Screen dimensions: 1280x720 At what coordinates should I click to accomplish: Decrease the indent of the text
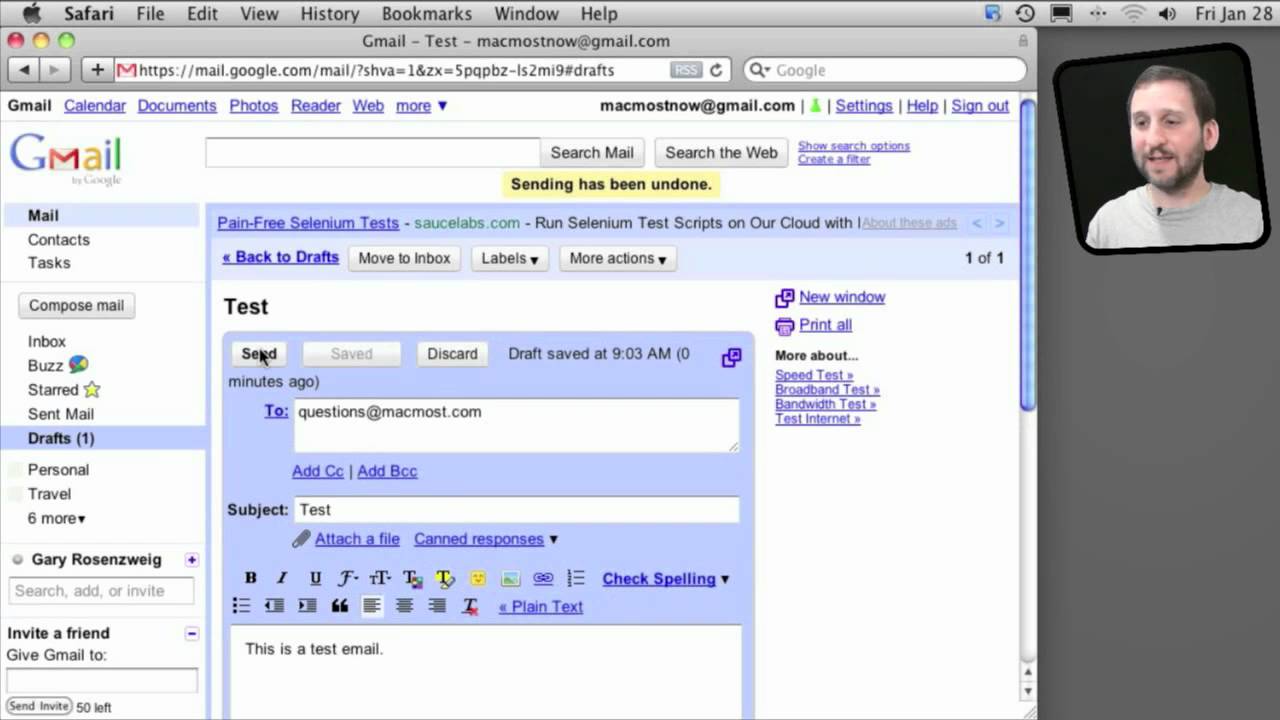[274, 605]
